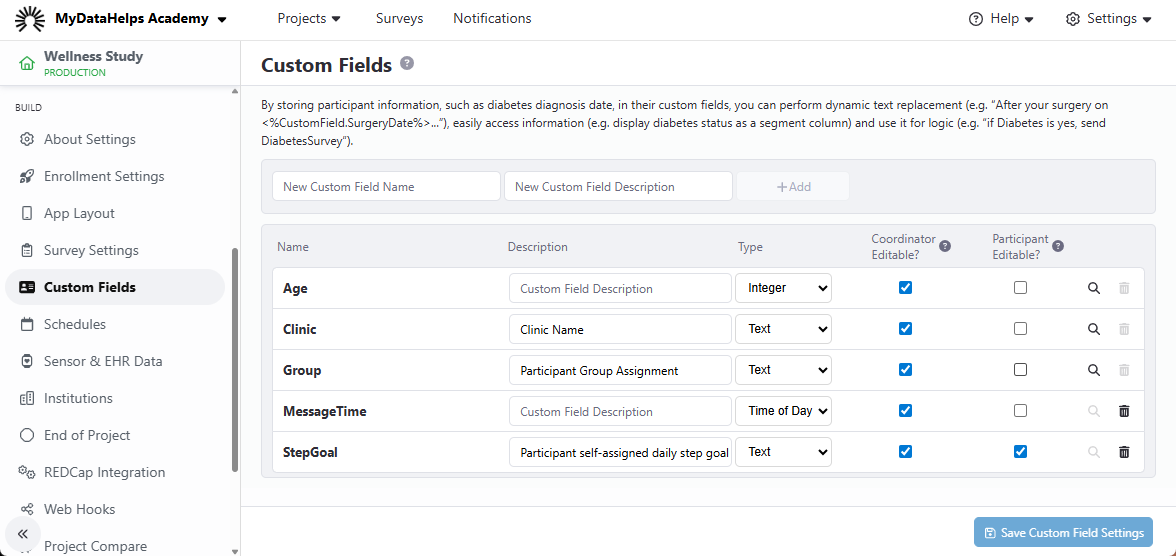Image resolution: width=1176 pixels, height=556 pixels.
Task: Open Schedules in the sidebar
Action: (75, 324)
